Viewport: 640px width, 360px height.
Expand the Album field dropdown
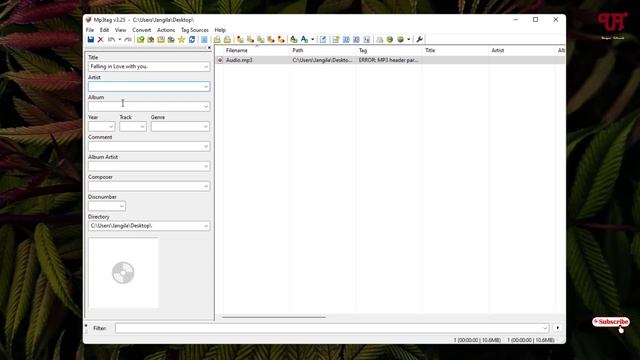click(206, 107)
